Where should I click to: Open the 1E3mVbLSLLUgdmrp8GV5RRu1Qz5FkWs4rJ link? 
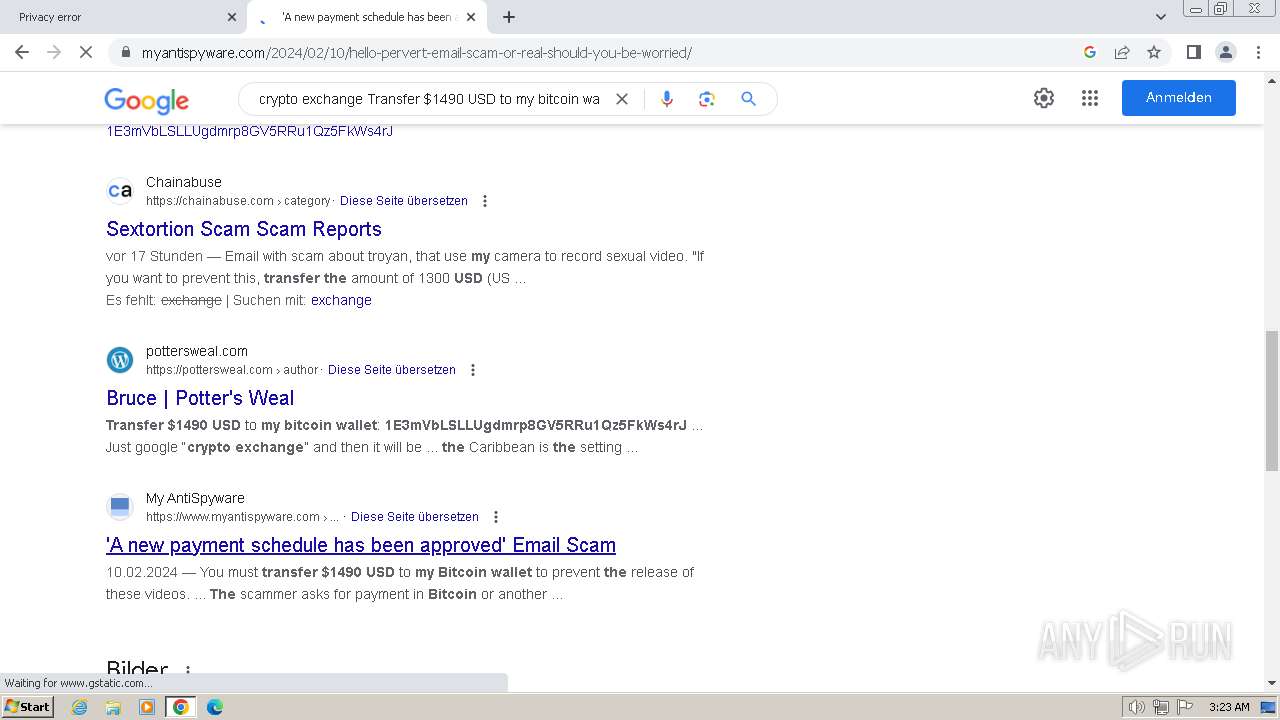point(249,131)
